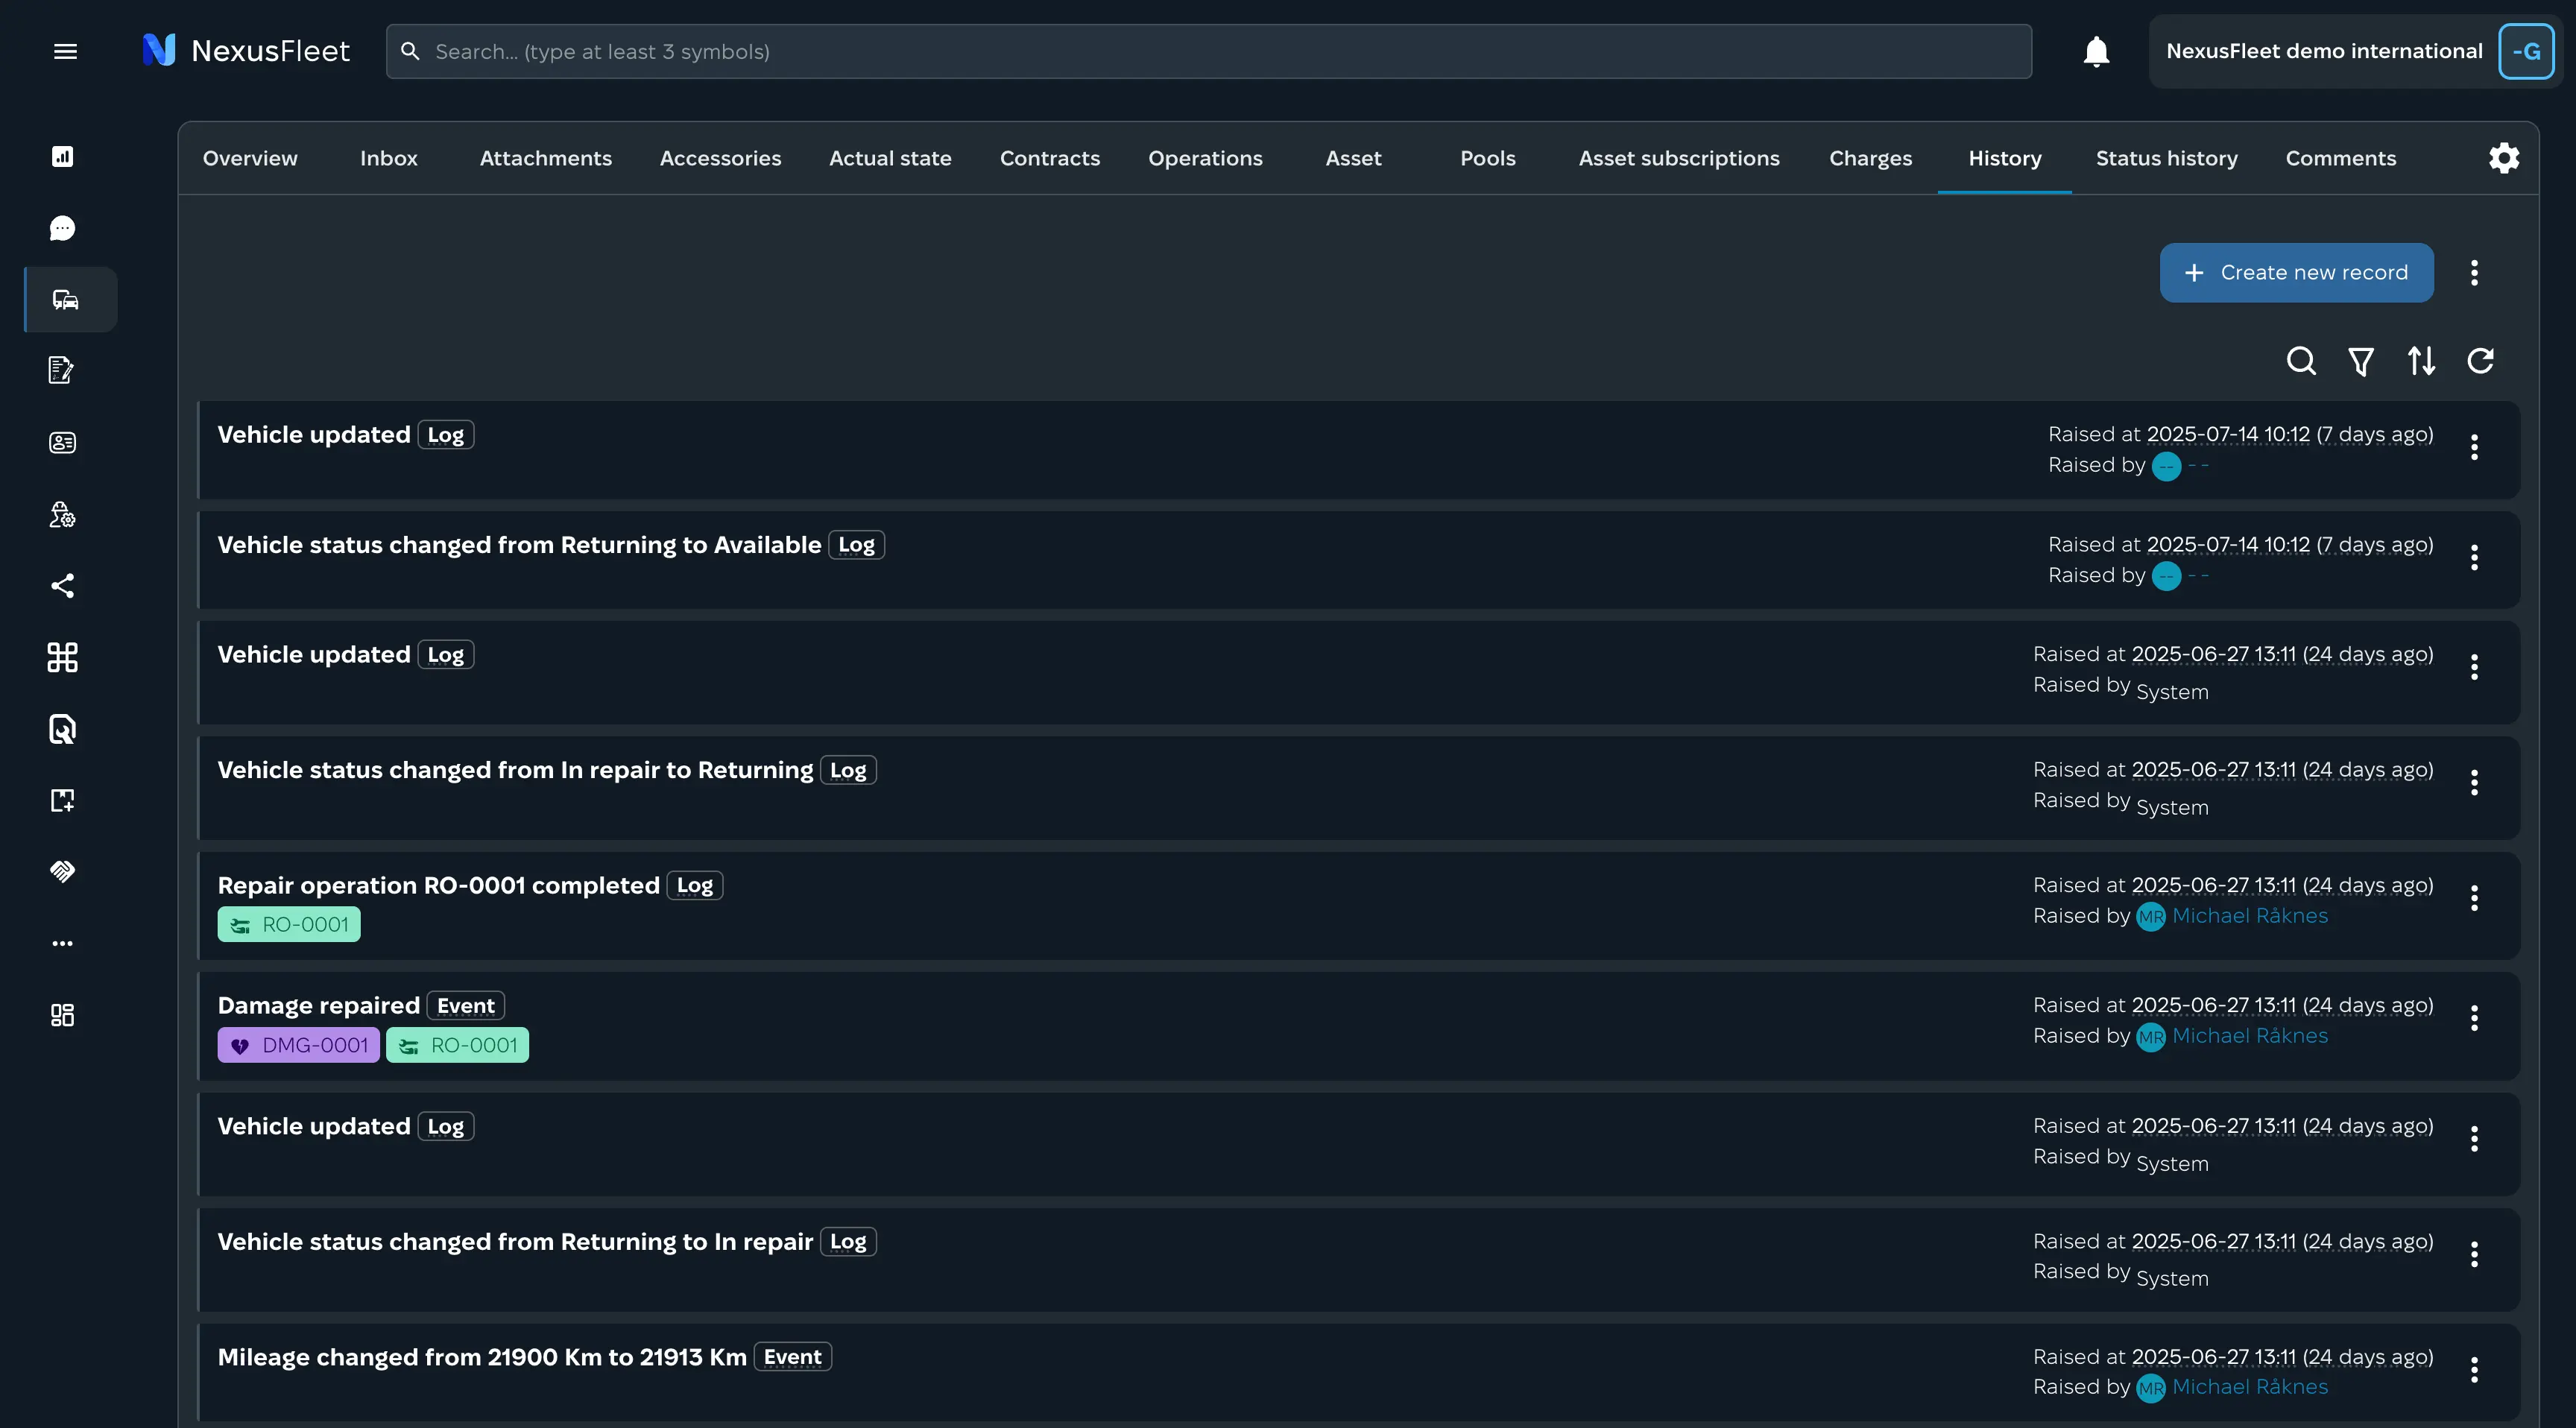
Task: Click the sort arrows icon
Action: coord(2421,361)
